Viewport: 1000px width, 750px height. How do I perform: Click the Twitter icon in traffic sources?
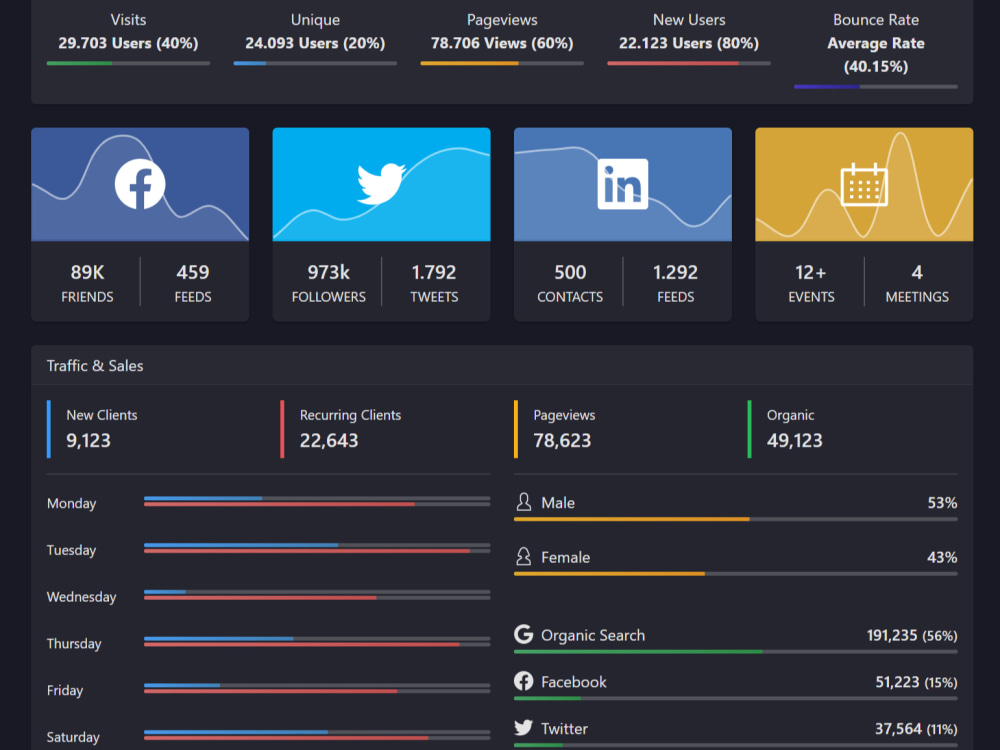524,728
